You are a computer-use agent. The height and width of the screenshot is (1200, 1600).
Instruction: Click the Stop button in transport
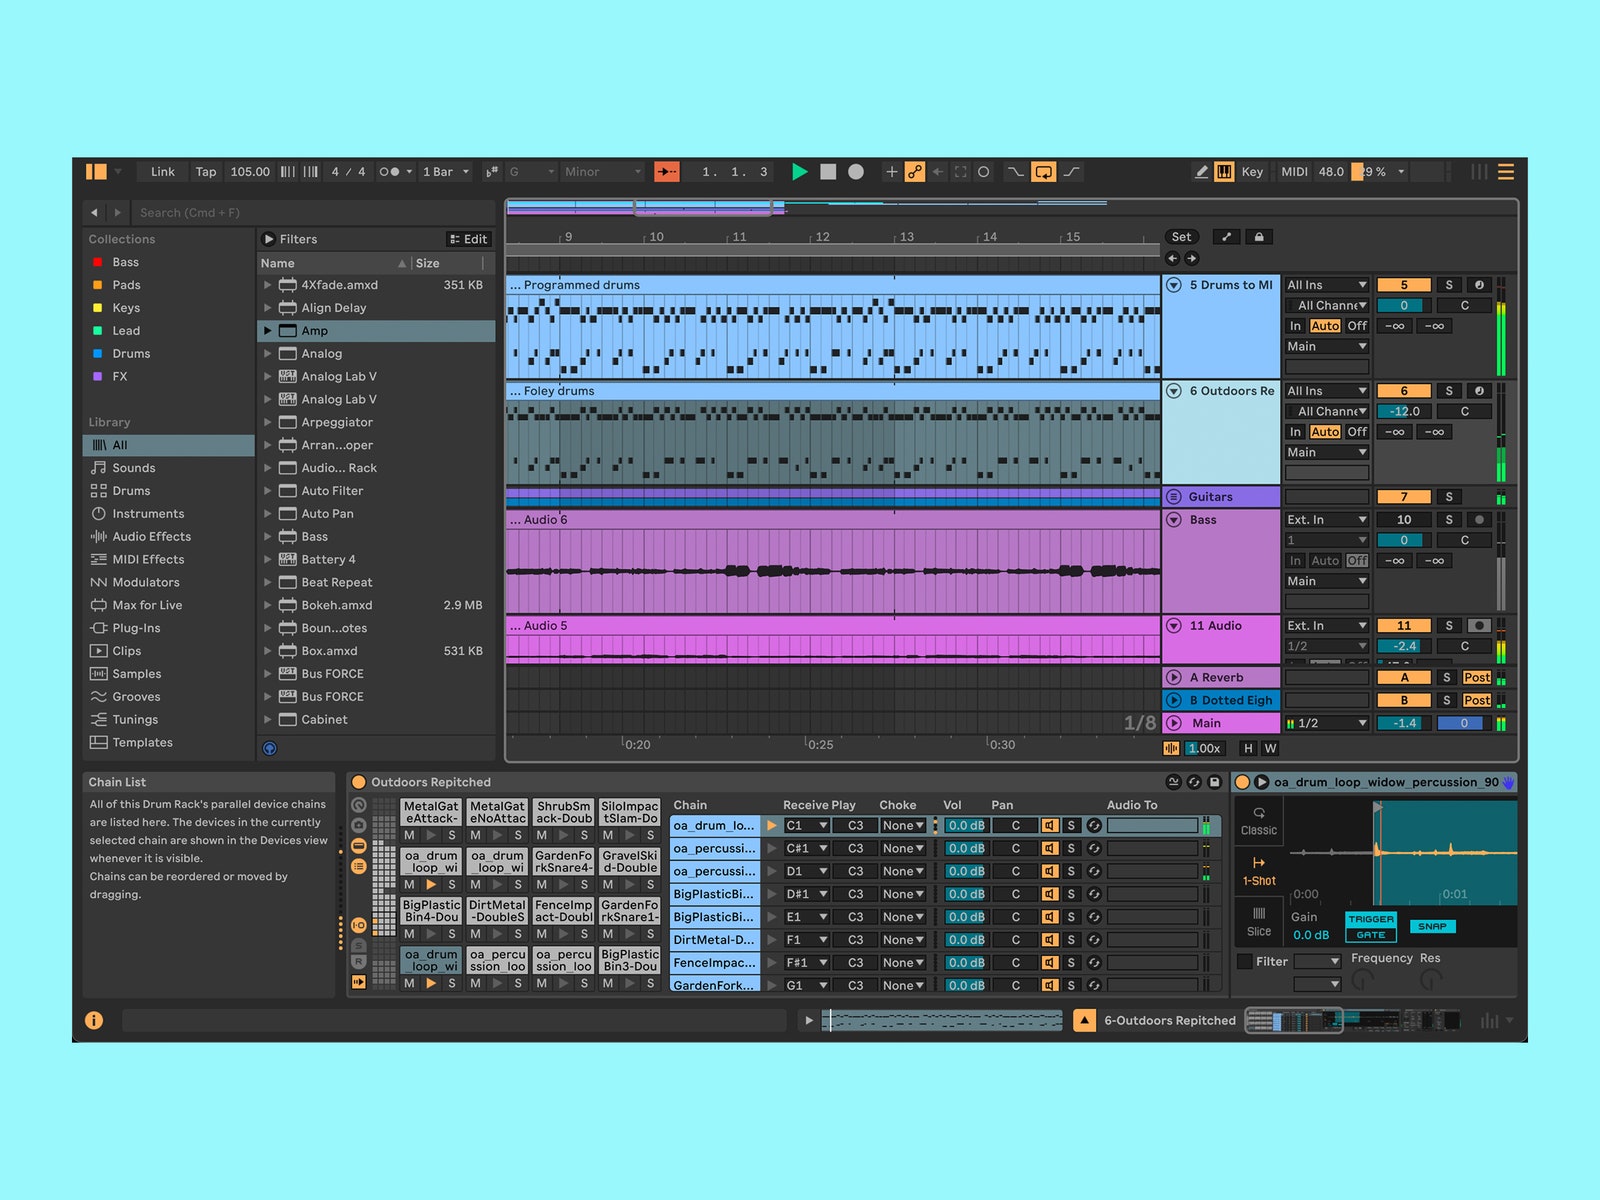tap(828, 172)
